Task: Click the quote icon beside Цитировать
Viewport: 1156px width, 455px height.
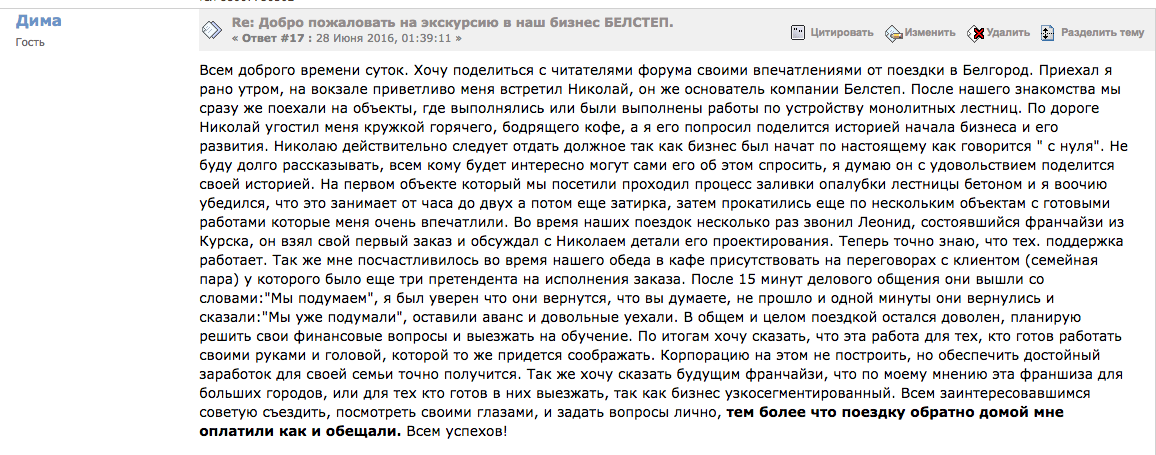Action: tap(797, 32)
